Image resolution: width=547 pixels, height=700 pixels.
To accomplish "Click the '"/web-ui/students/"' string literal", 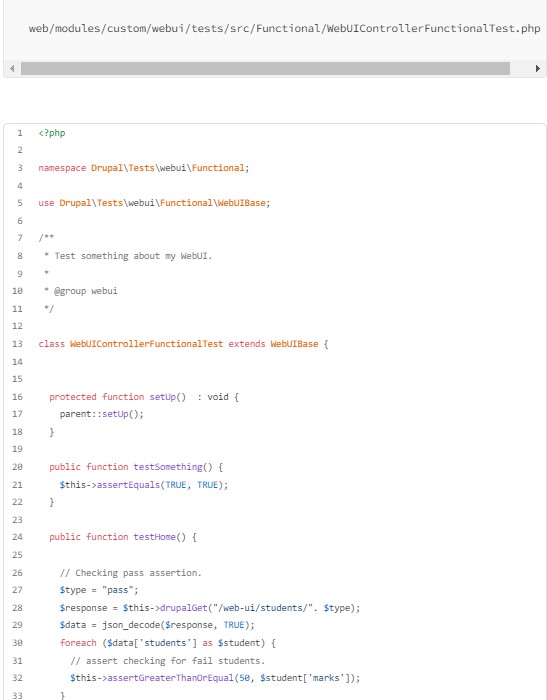I will click(x=263, y=608).
